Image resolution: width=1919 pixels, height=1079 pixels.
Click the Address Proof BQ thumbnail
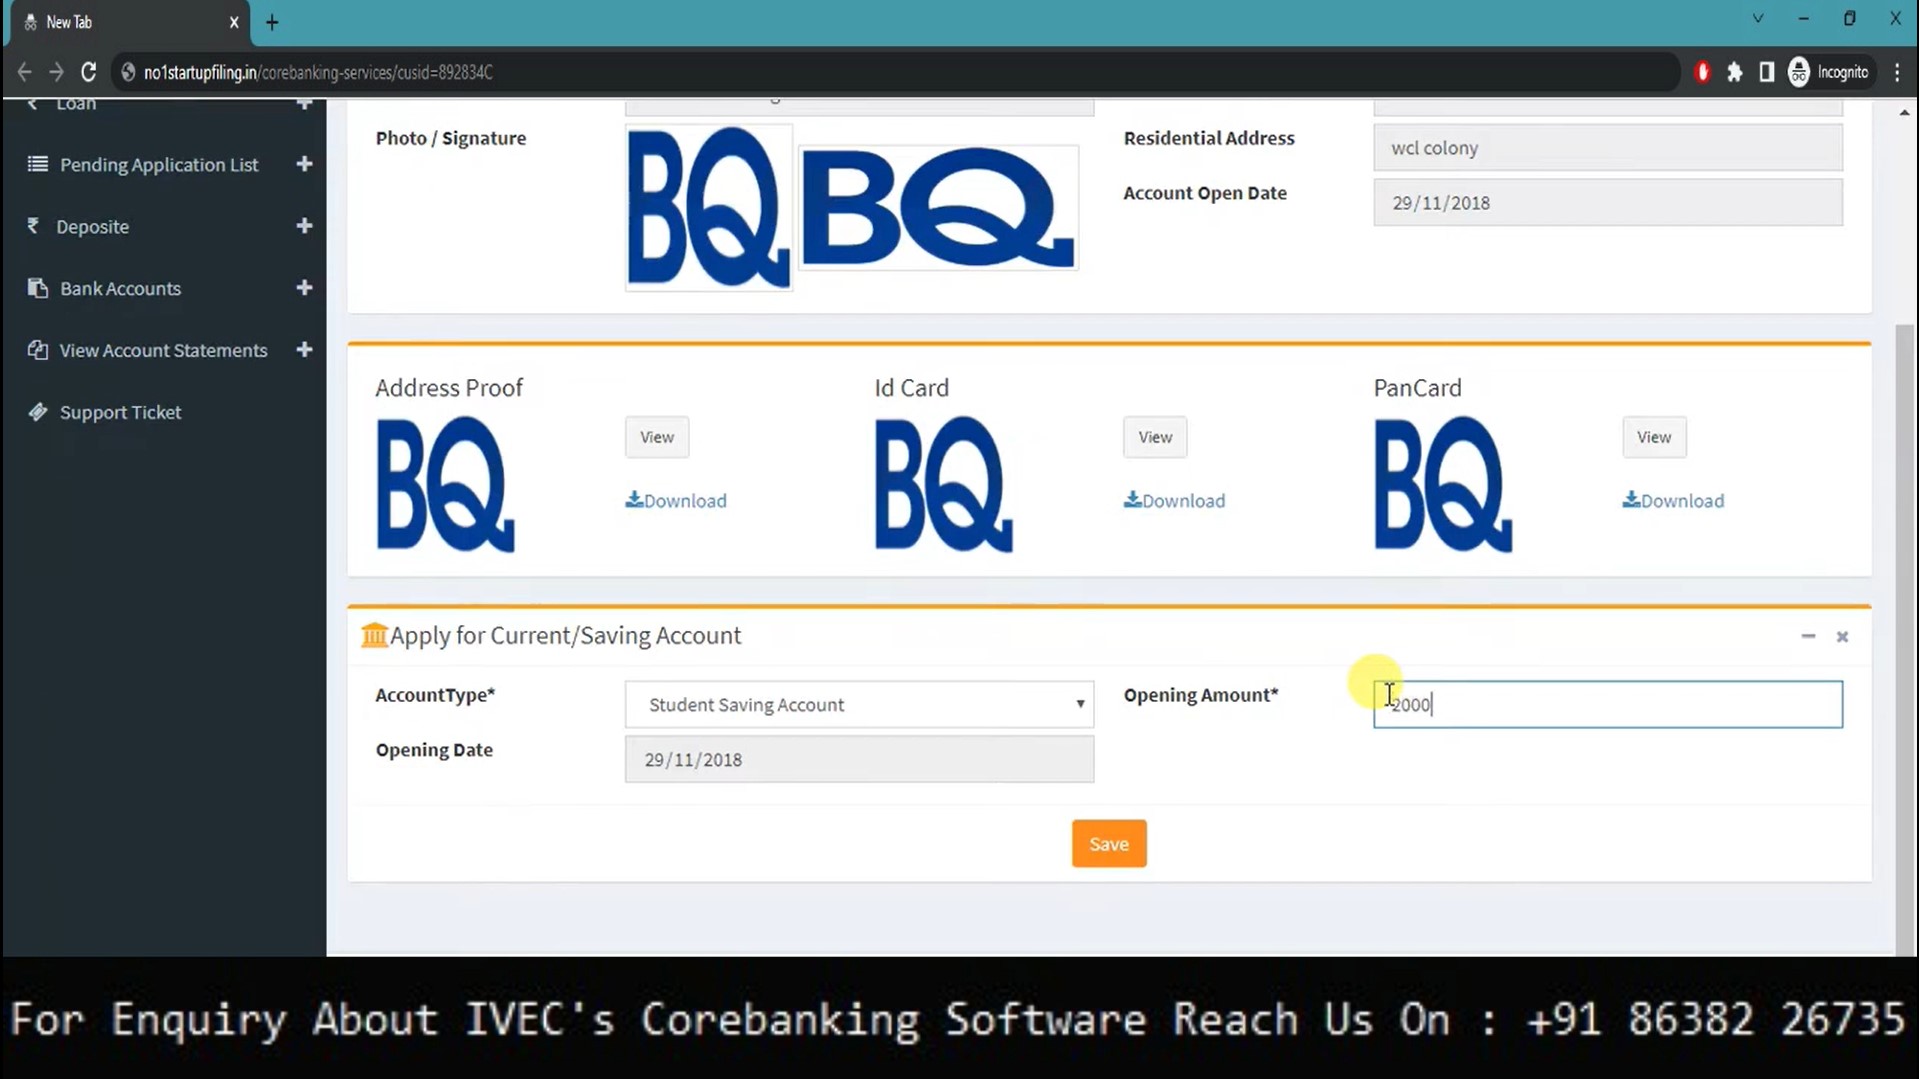tap(445, 485)
